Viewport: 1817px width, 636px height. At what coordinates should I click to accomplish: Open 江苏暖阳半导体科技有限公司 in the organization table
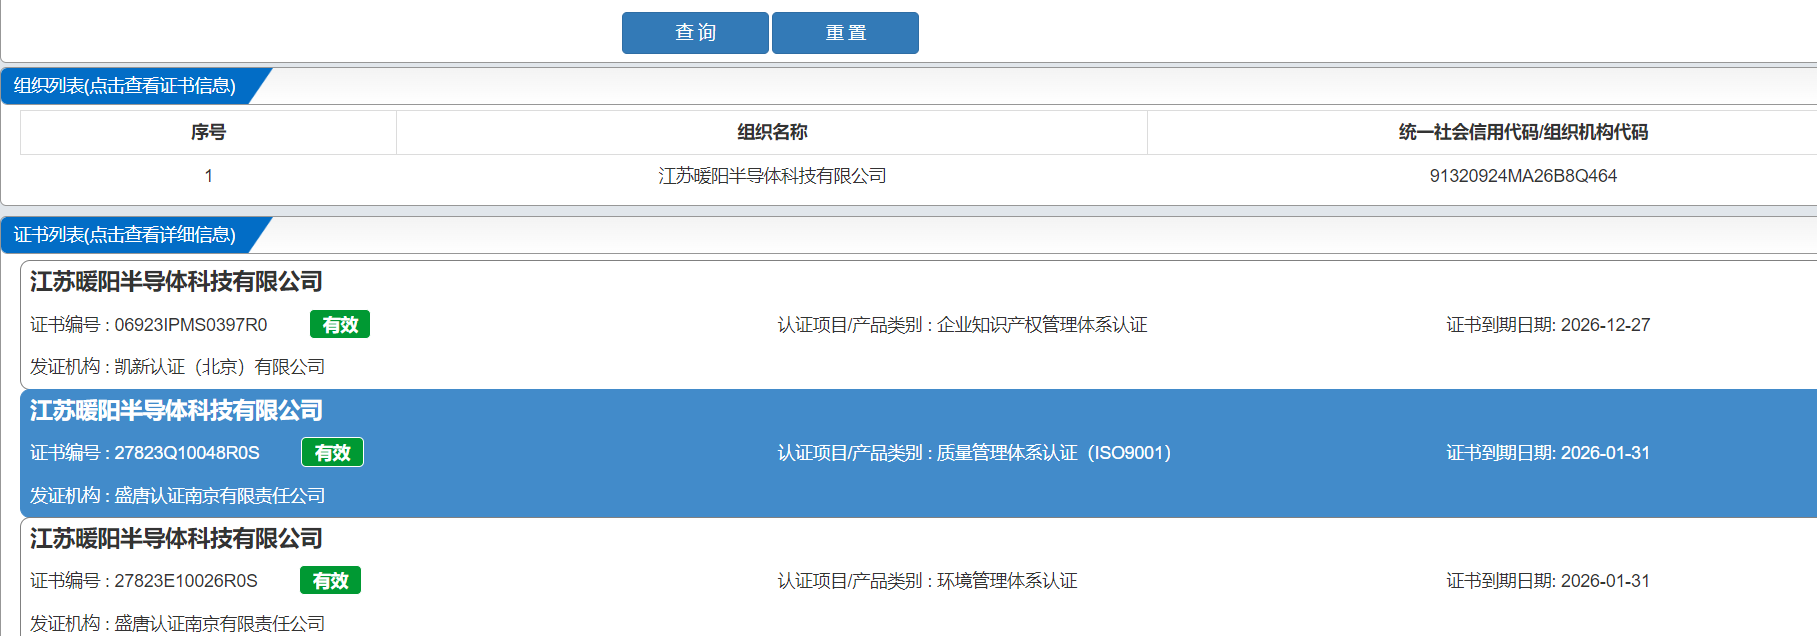772,176
